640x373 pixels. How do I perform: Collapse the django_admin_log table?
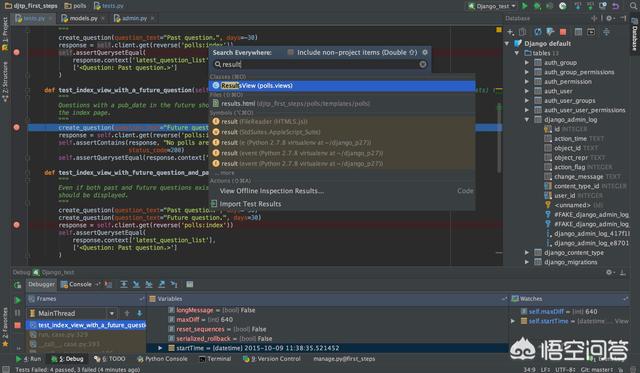pos(527,120)
